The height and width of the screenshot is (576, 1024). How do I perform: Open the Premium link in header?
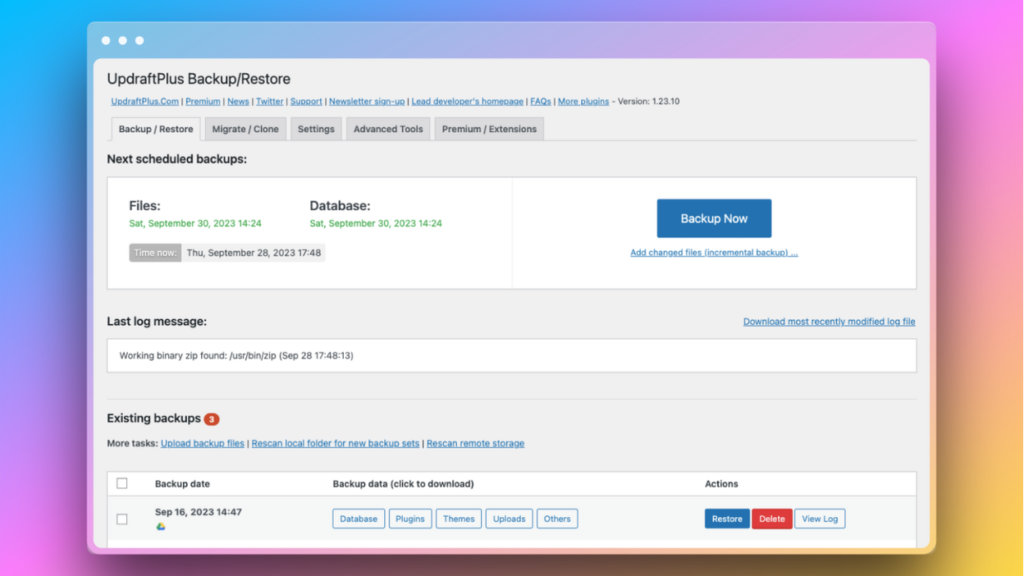tap(202, 101)
